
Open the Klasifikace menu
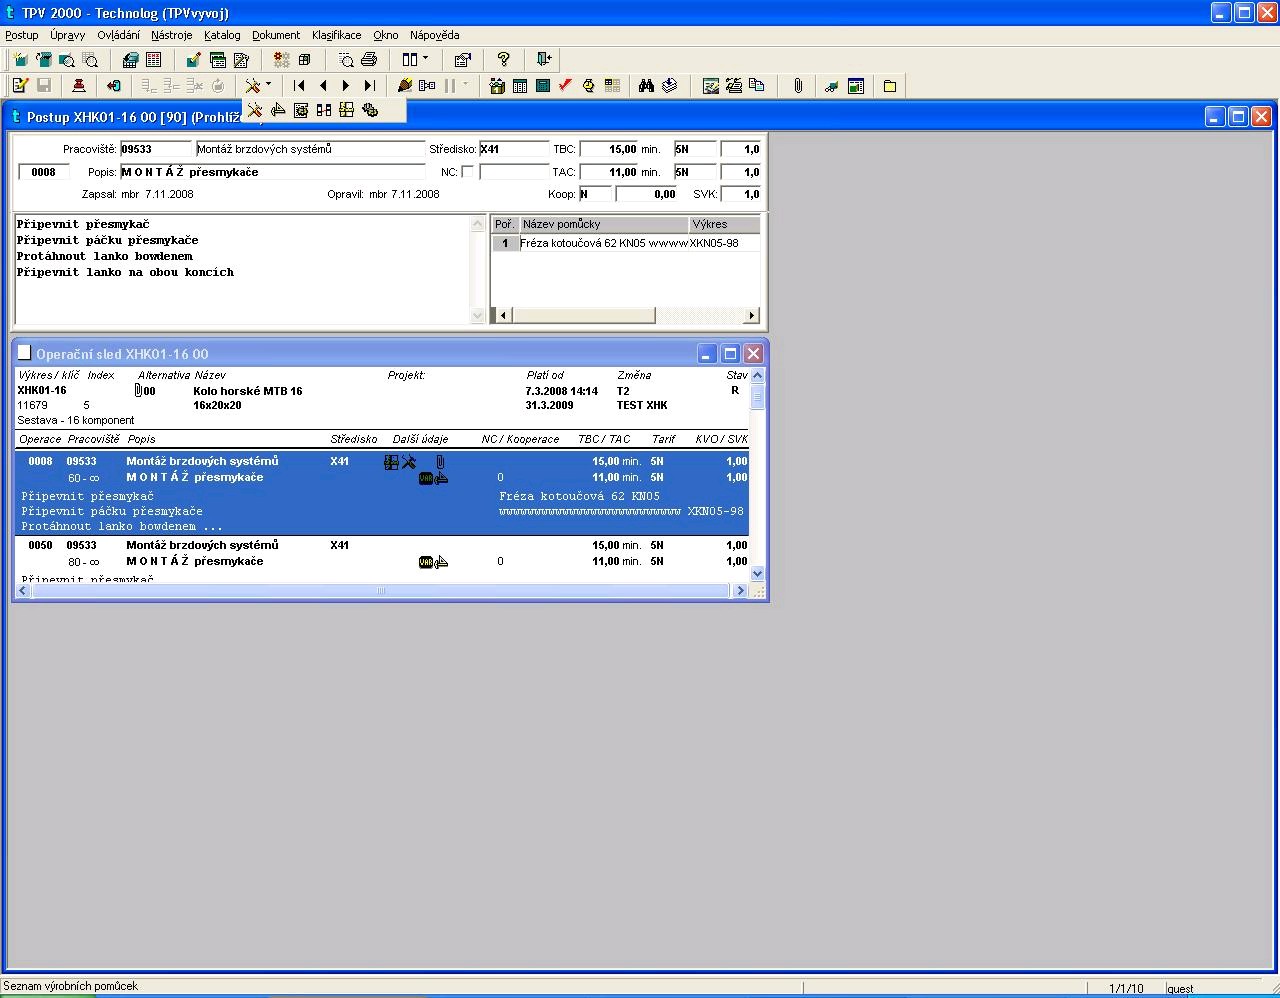click(x=336, y=35)
